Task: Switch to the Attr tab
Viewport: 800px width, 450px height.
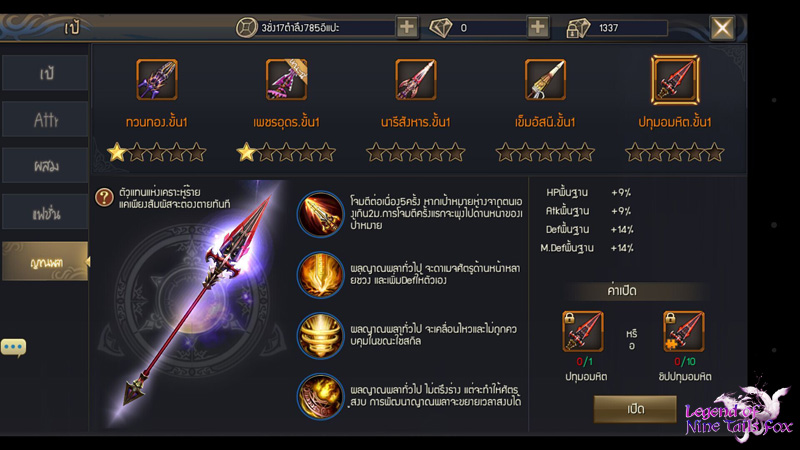Action: click(x=45, y=119)
